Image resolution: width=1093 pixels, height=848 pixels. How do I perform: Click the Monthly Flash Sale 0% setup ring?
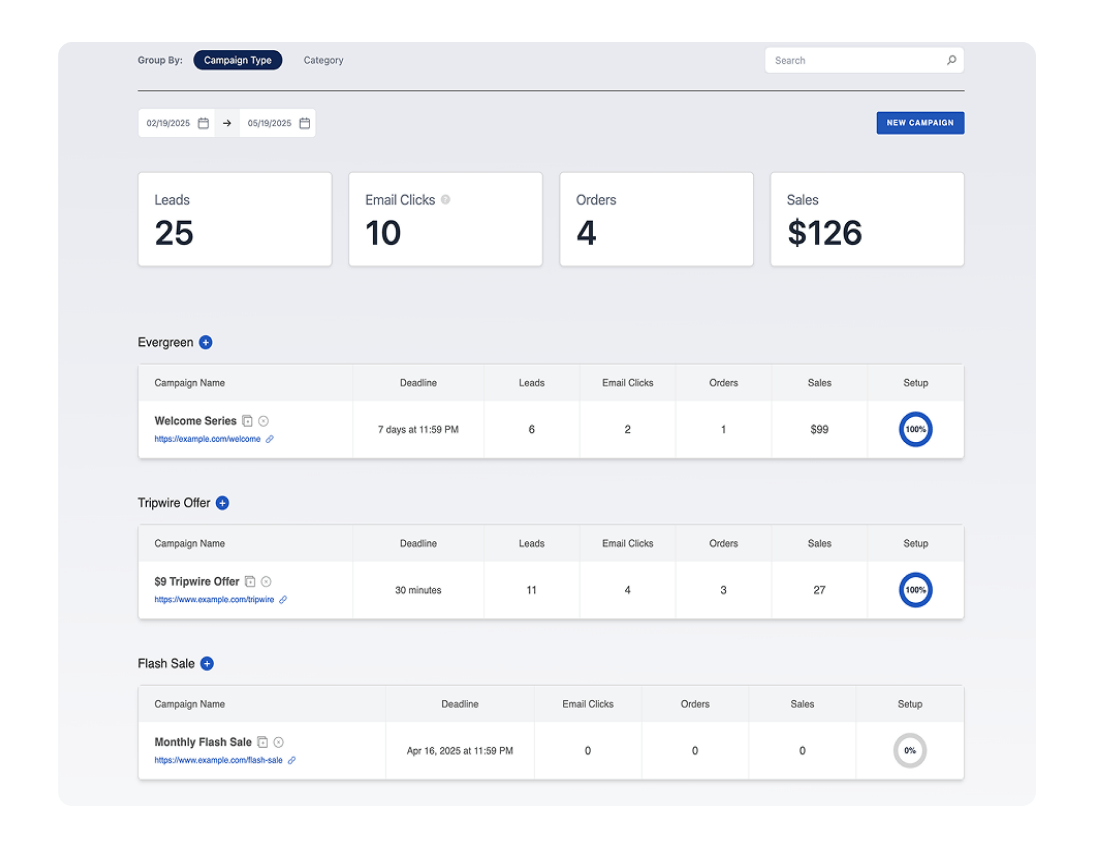[x=909, y=750]
